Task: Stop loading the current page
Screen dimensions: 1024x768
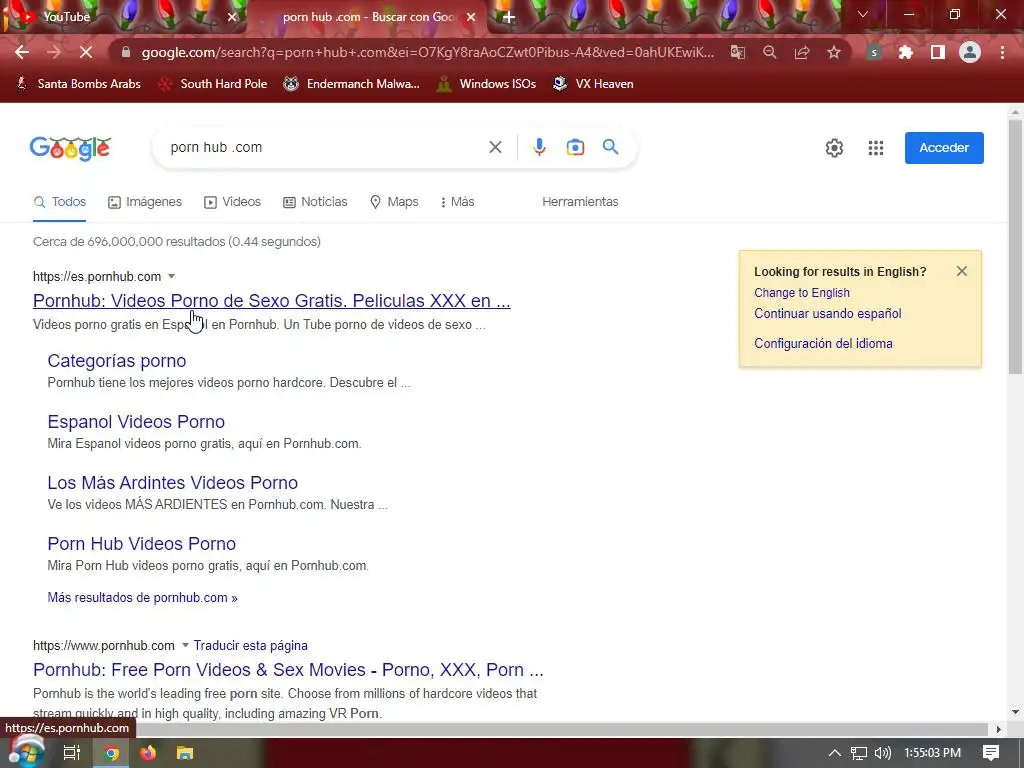Action: tap(86, 52)
